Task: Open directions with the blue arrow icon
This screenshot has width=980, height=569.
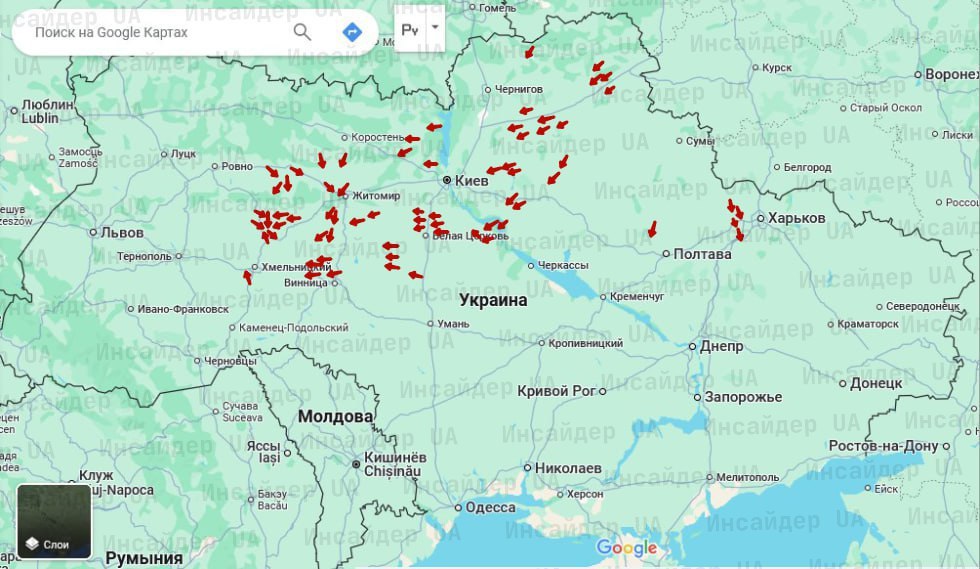Action: [x=351, y=32]
